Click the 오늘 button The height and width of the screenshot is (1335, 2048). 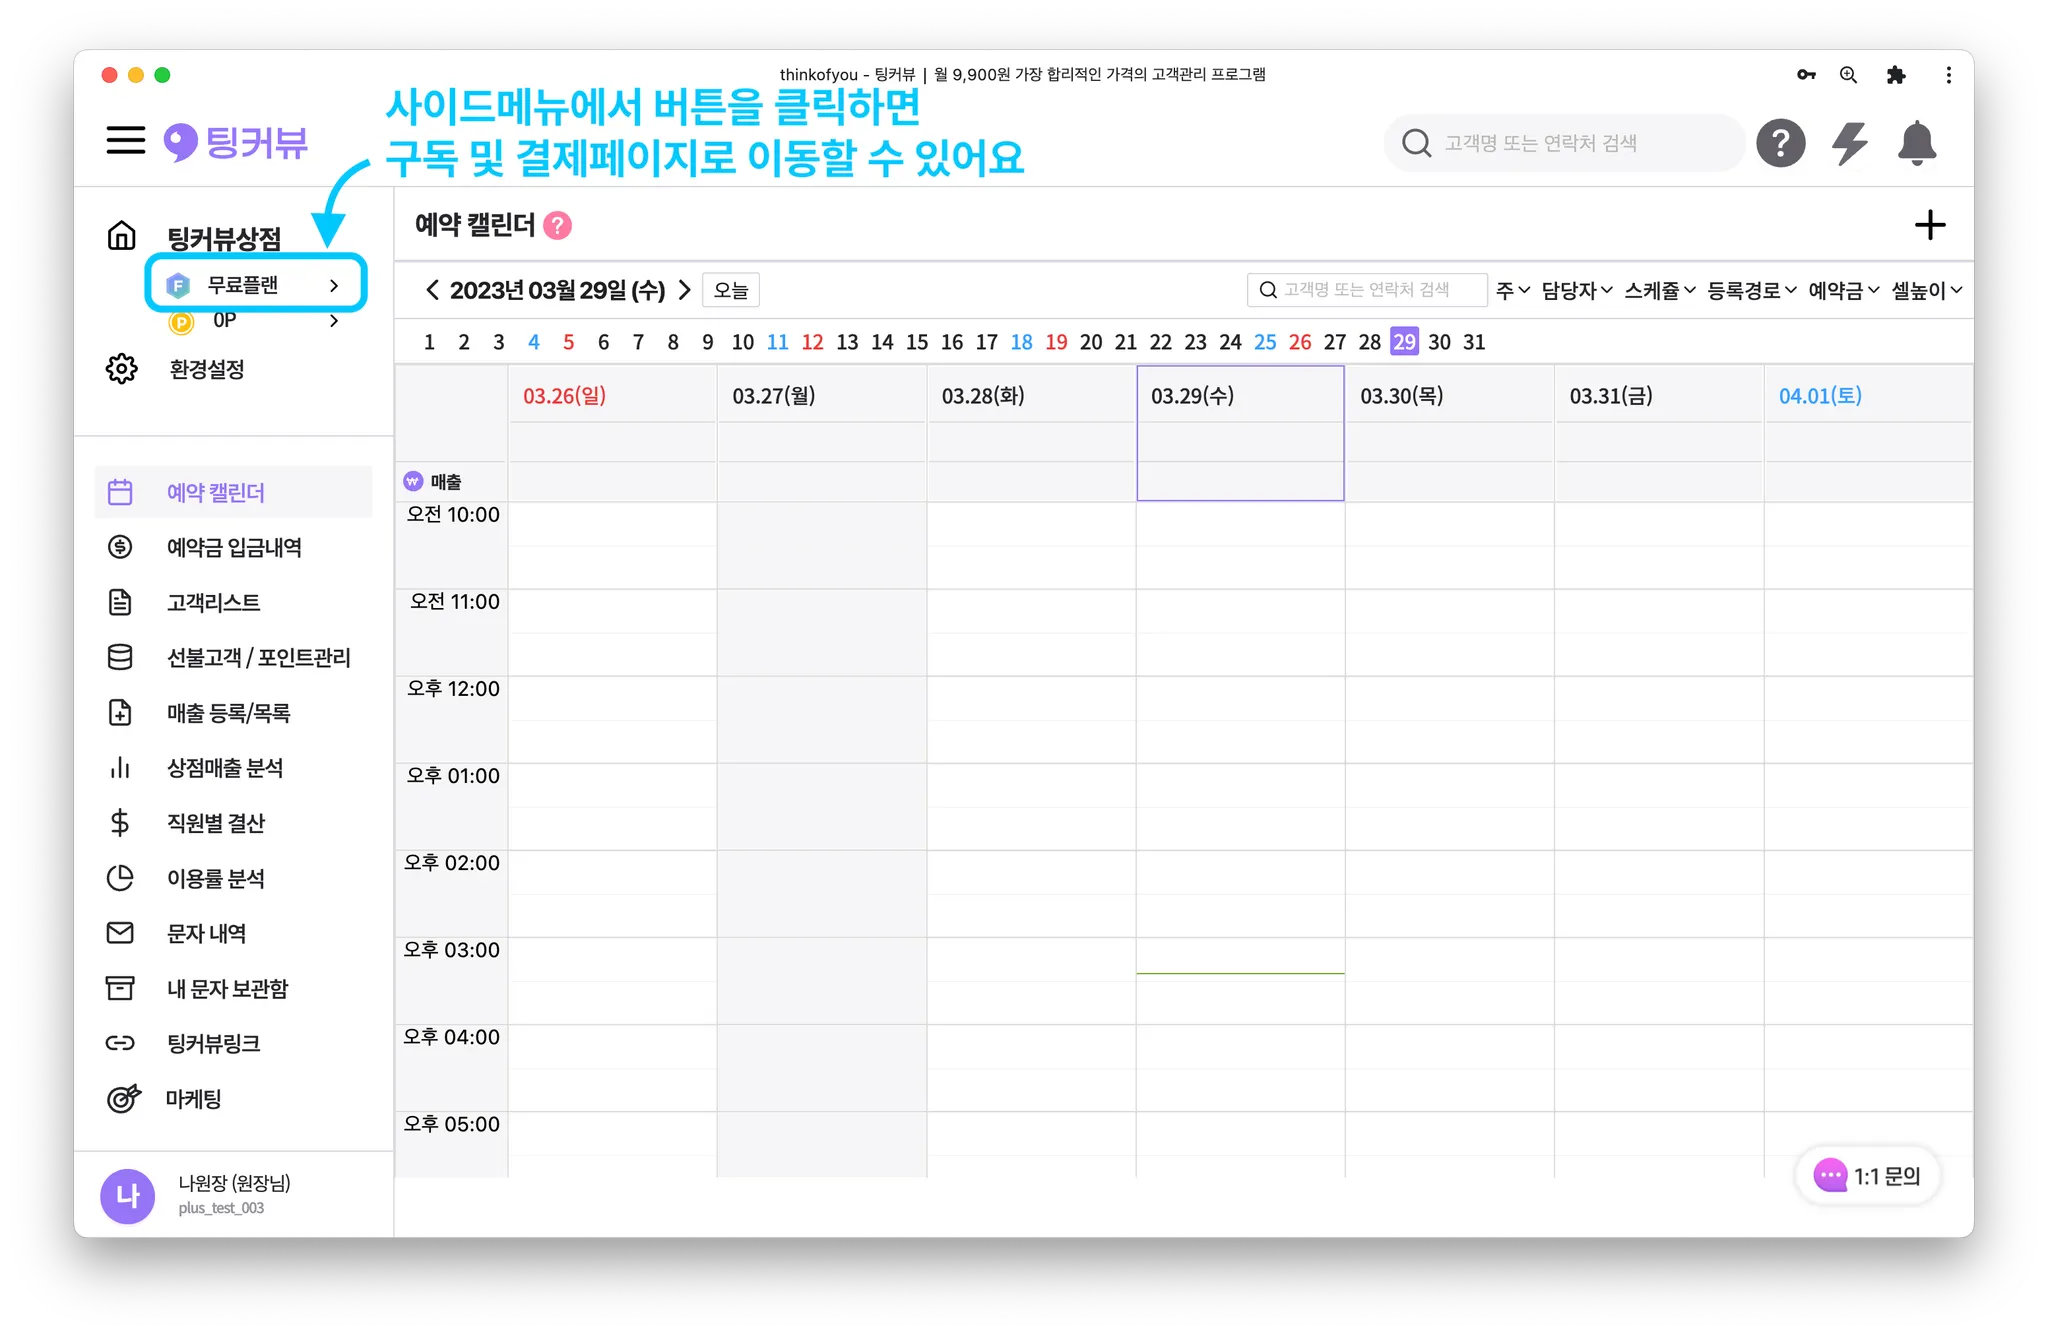(730, 290)
